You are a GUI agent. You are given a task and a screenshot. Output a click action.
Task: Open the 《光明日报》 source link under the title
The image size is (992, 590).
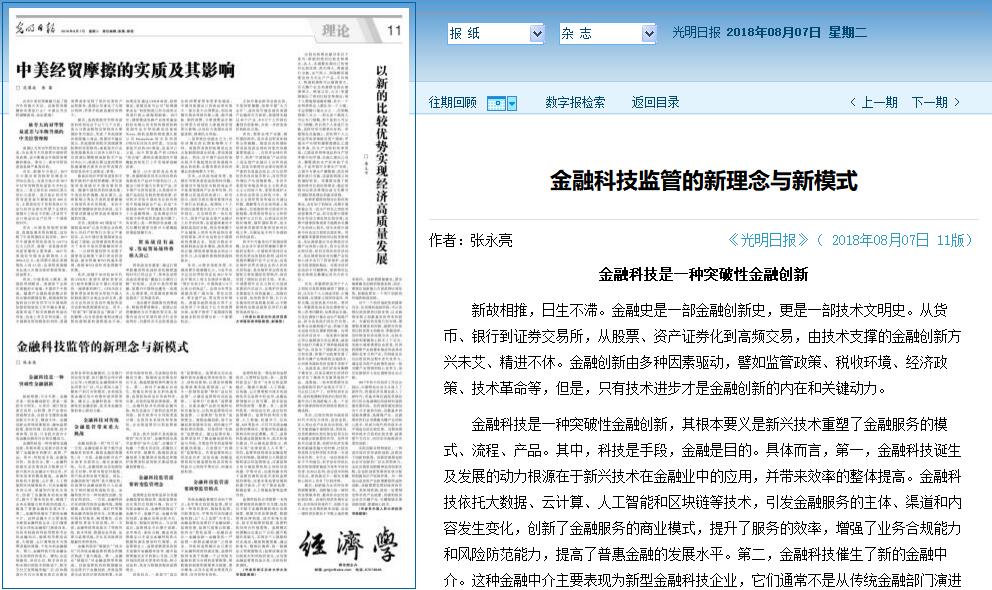click(x=768, y=240)
